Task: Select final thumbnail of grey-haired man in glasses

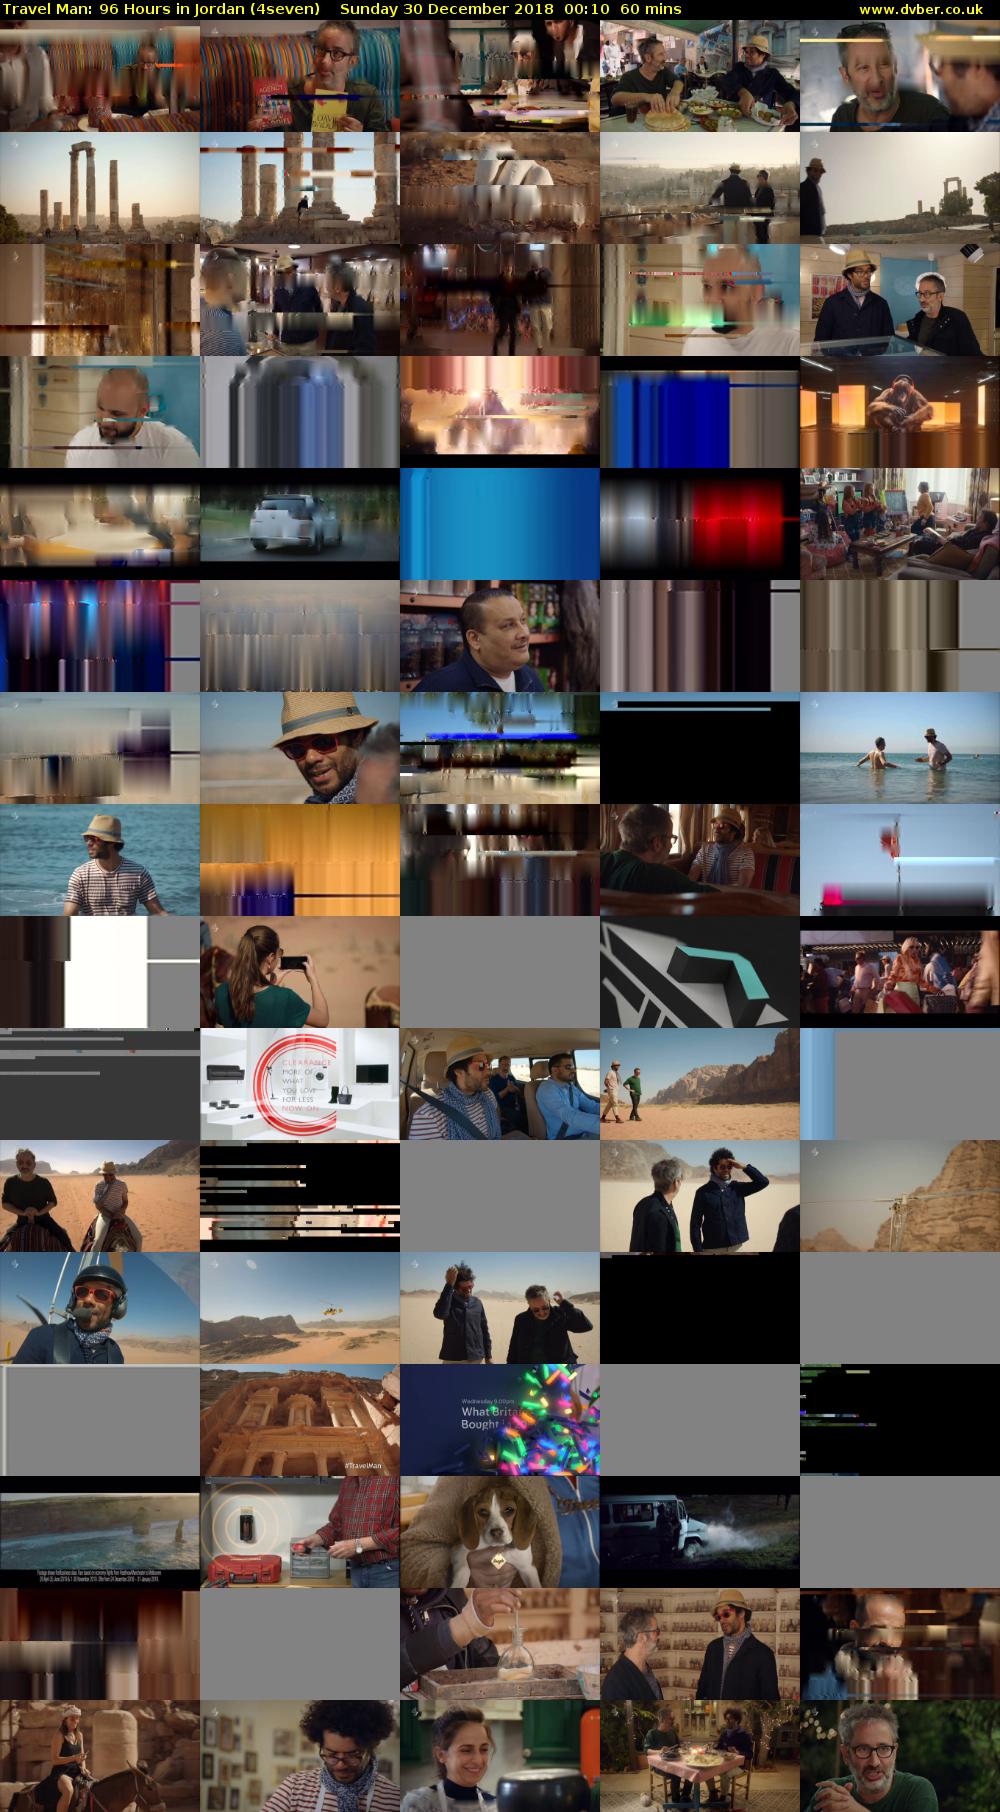Action: click(900, 1756)
